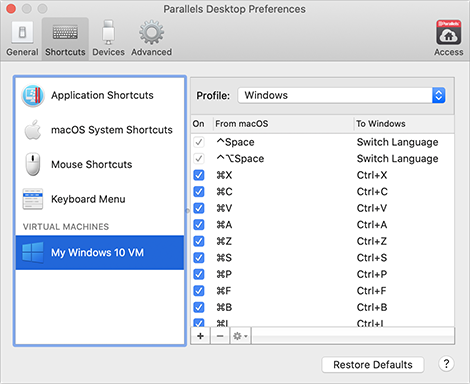
Task: Open the help question mark button
Action: coord(446,364)
